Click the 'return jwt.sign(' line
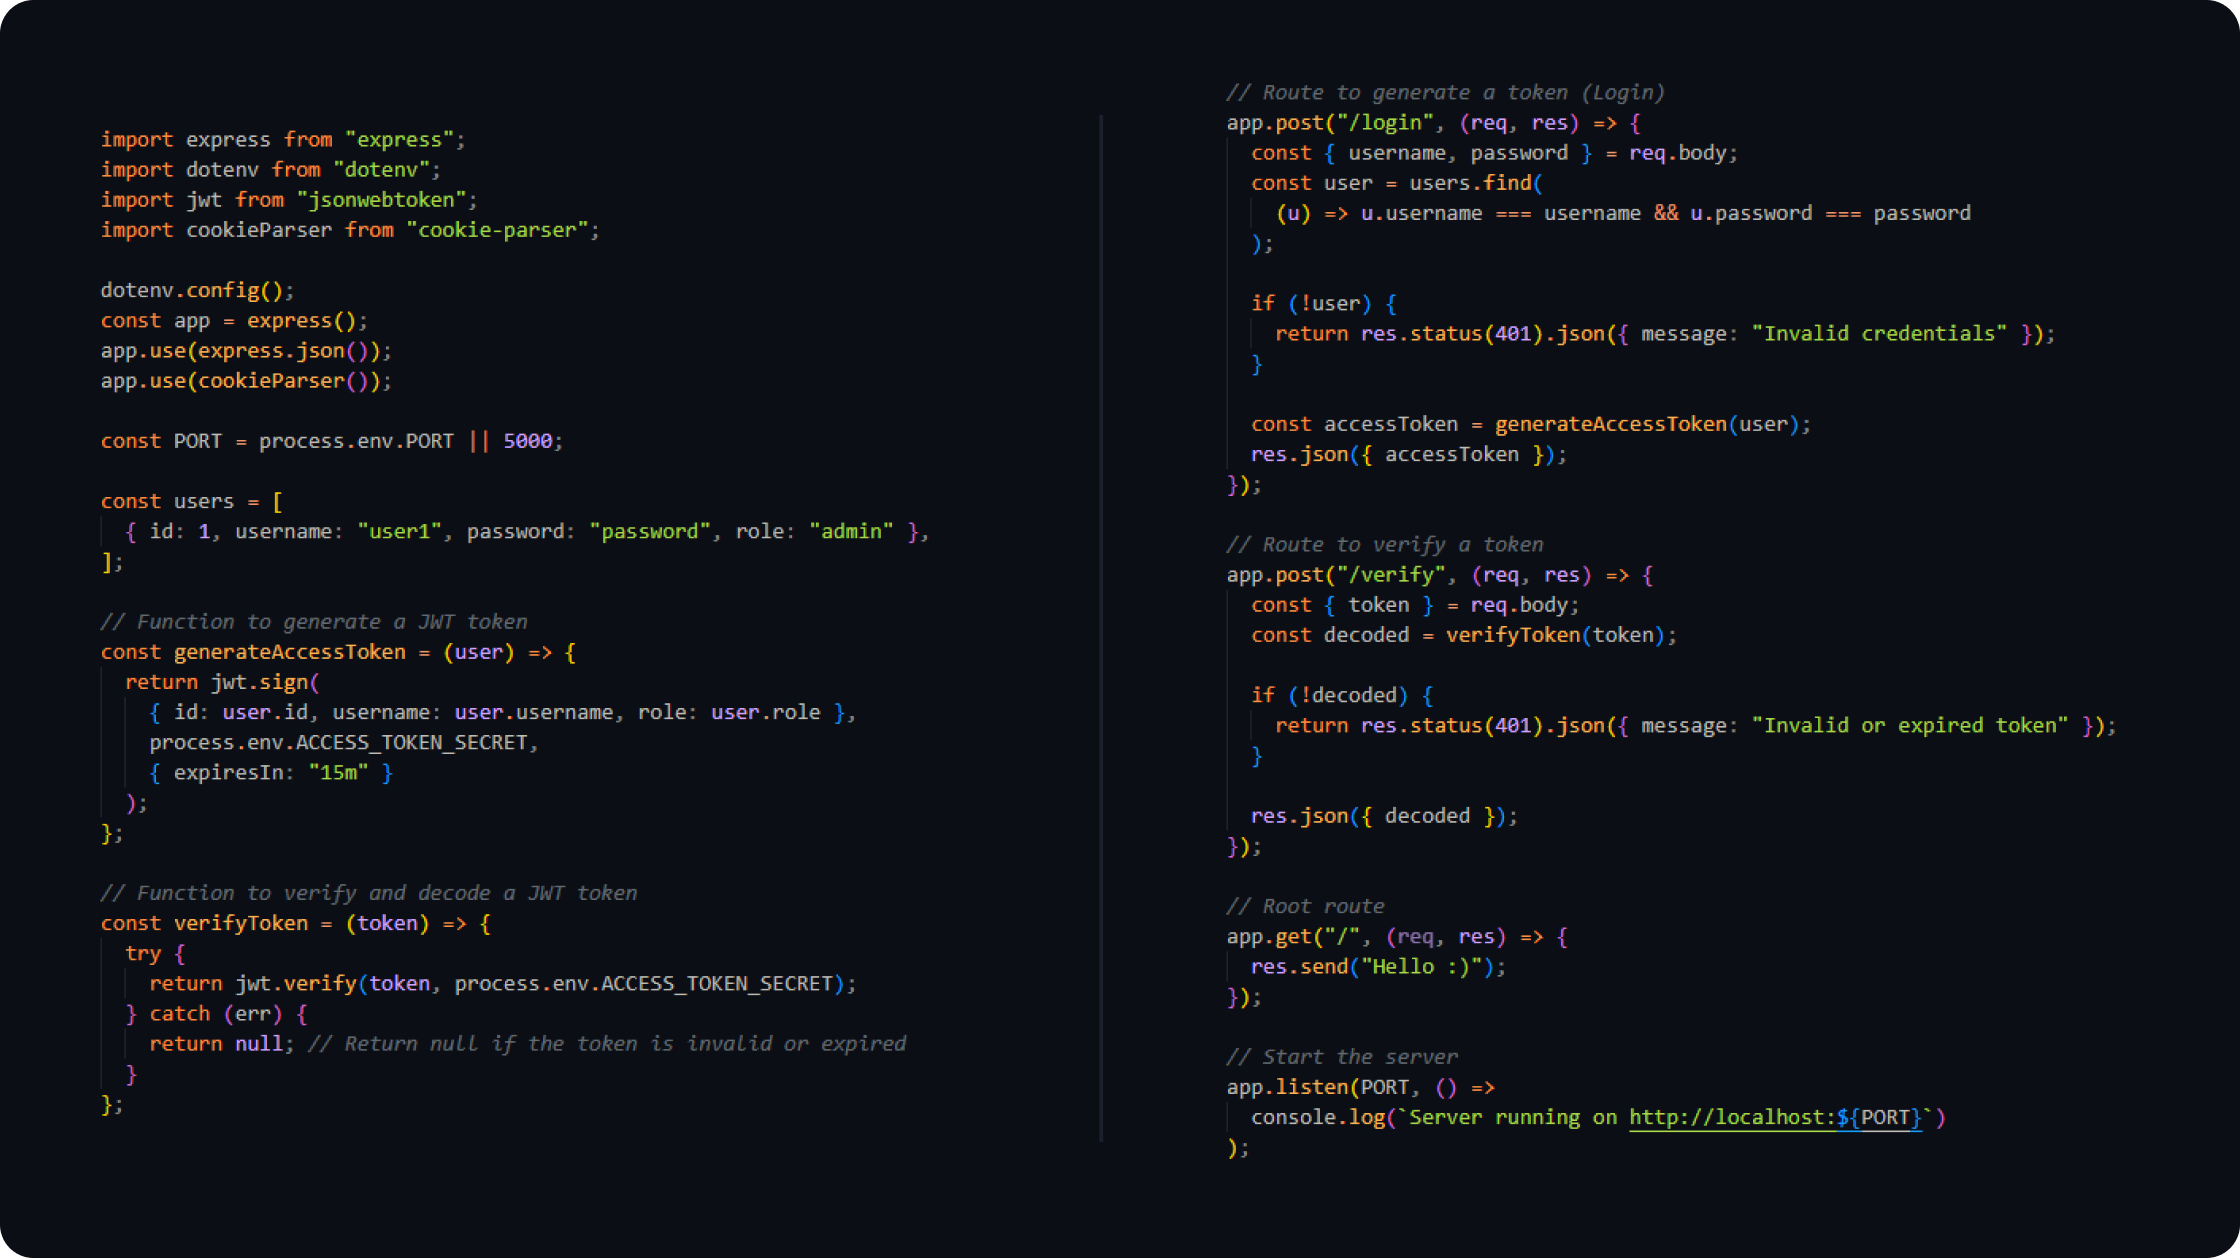The image size is (2240, 1258). point(222,681)
